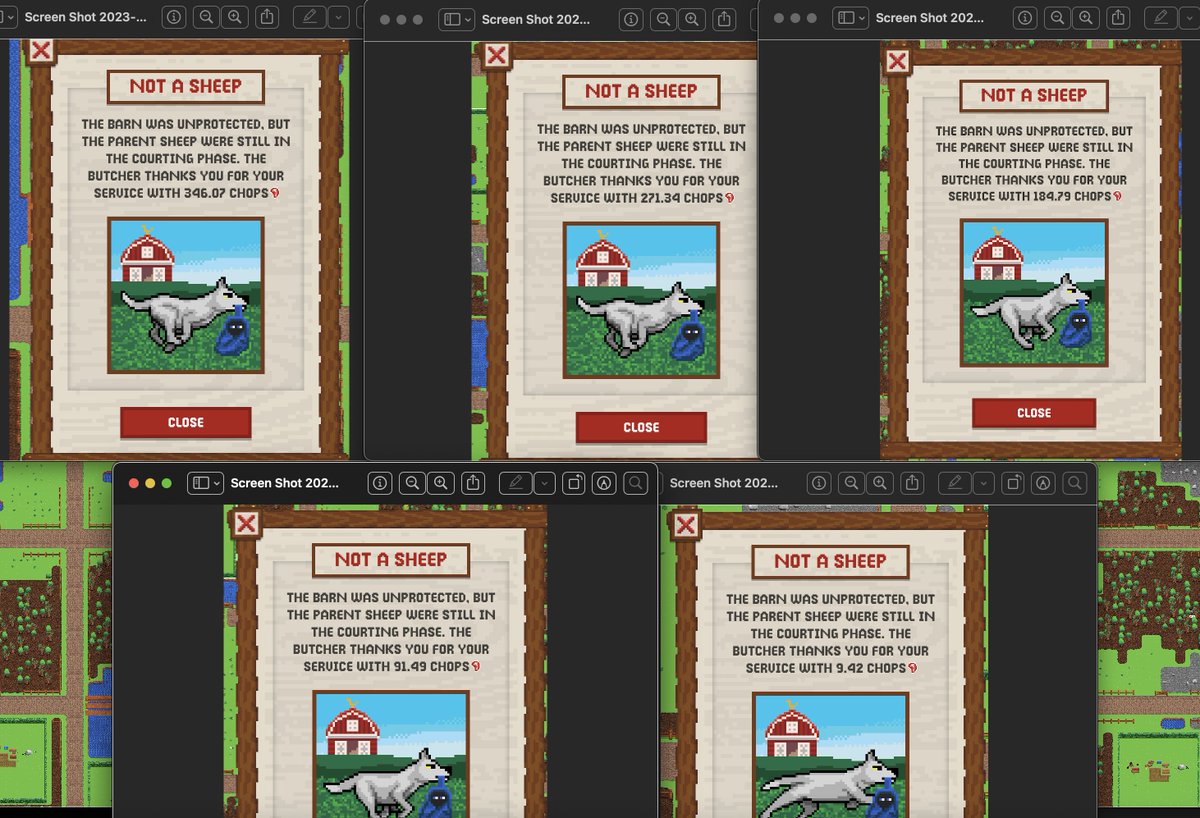The image size is (1200, 818).
Task: Rotate the image in the 9.42 CHOPS window
Action: (x=1013, y=483)
